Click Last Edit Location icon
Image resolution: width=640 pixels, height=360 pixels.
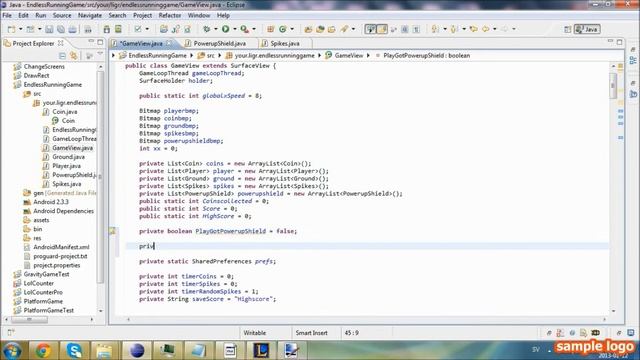(x=473, y=29)
